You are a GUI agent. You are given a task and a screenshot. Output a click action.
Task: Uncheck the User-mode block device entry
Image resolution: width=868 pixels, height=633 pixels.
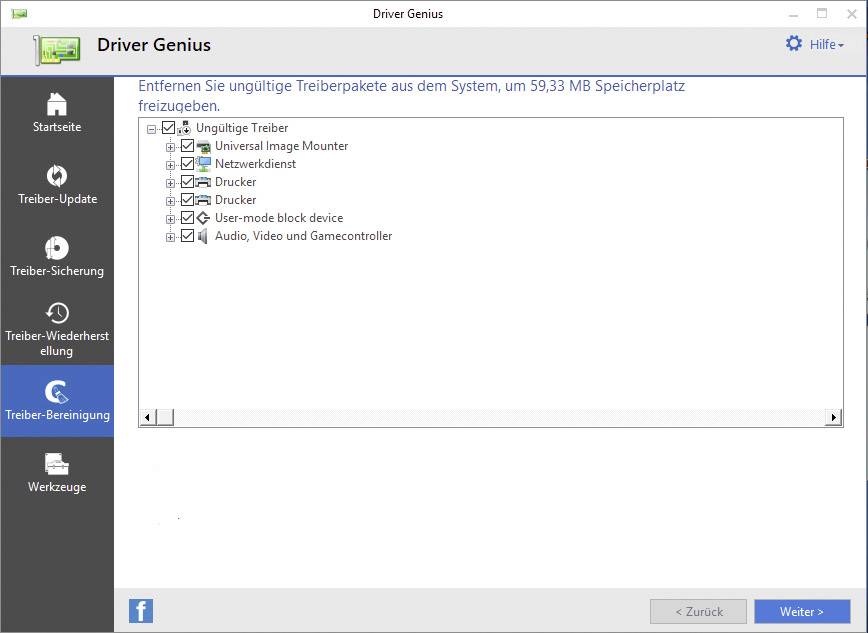188,218
